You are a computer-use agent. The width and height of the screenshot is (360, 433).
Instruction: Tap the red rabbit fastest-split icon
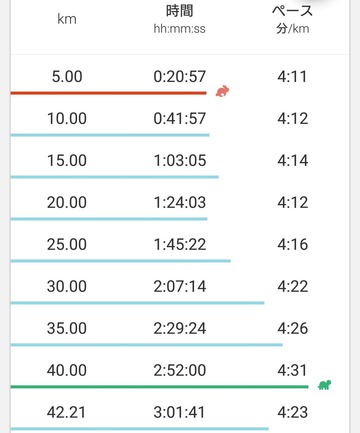click(222, 91)
